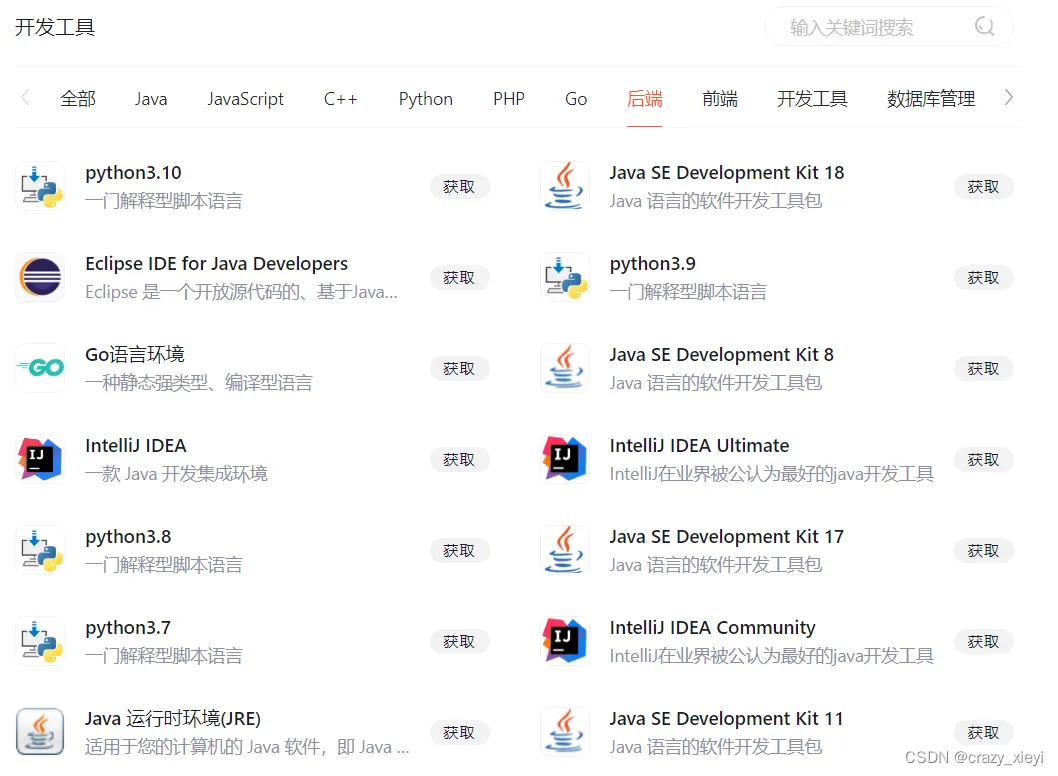Click description 一款 Java 开发集成环境
This screenshot has height=776, width=1058.
[x=176, y=474]
